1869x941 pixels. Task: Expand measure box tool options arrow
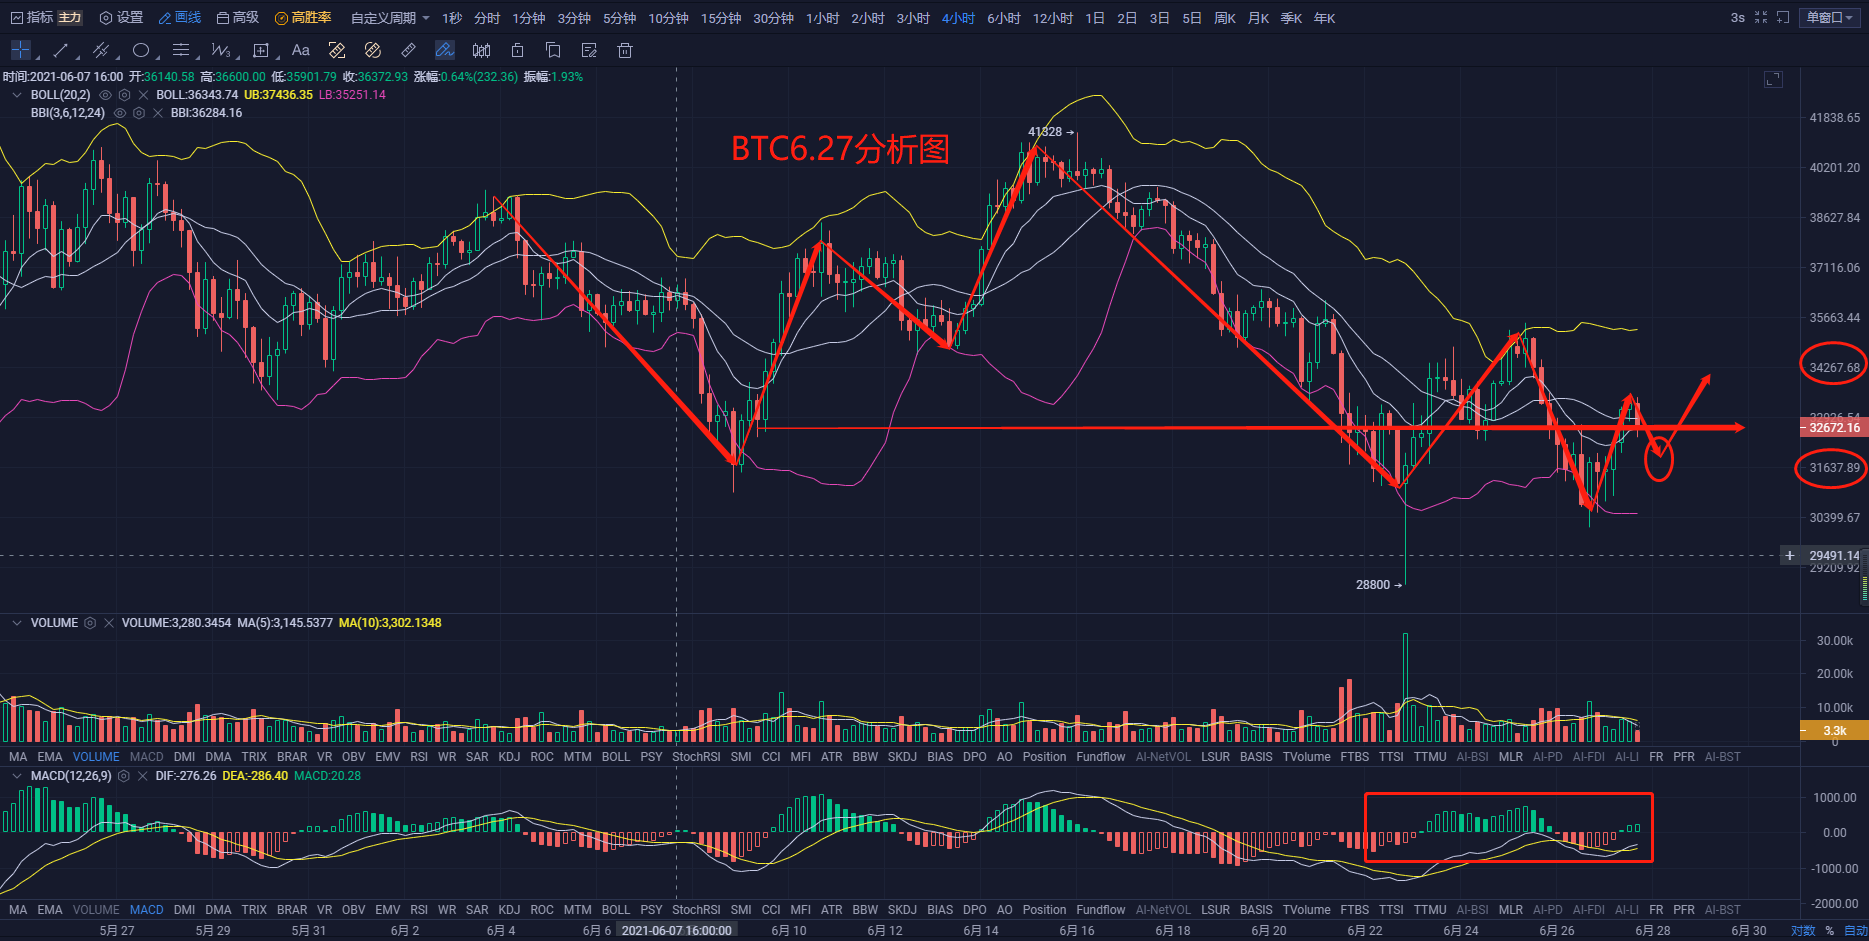pyautogui.click(x=278, y=57)
